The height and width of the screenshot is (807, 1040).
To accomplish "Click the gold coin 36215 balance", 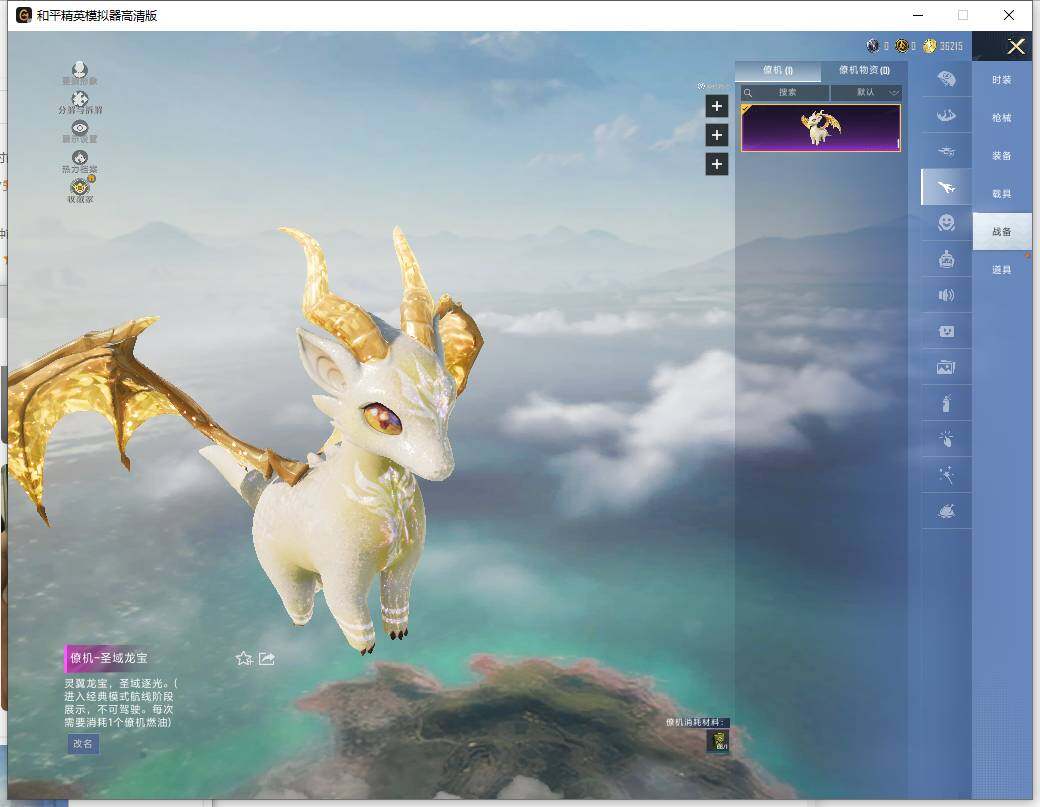I will tap(942, 46).
